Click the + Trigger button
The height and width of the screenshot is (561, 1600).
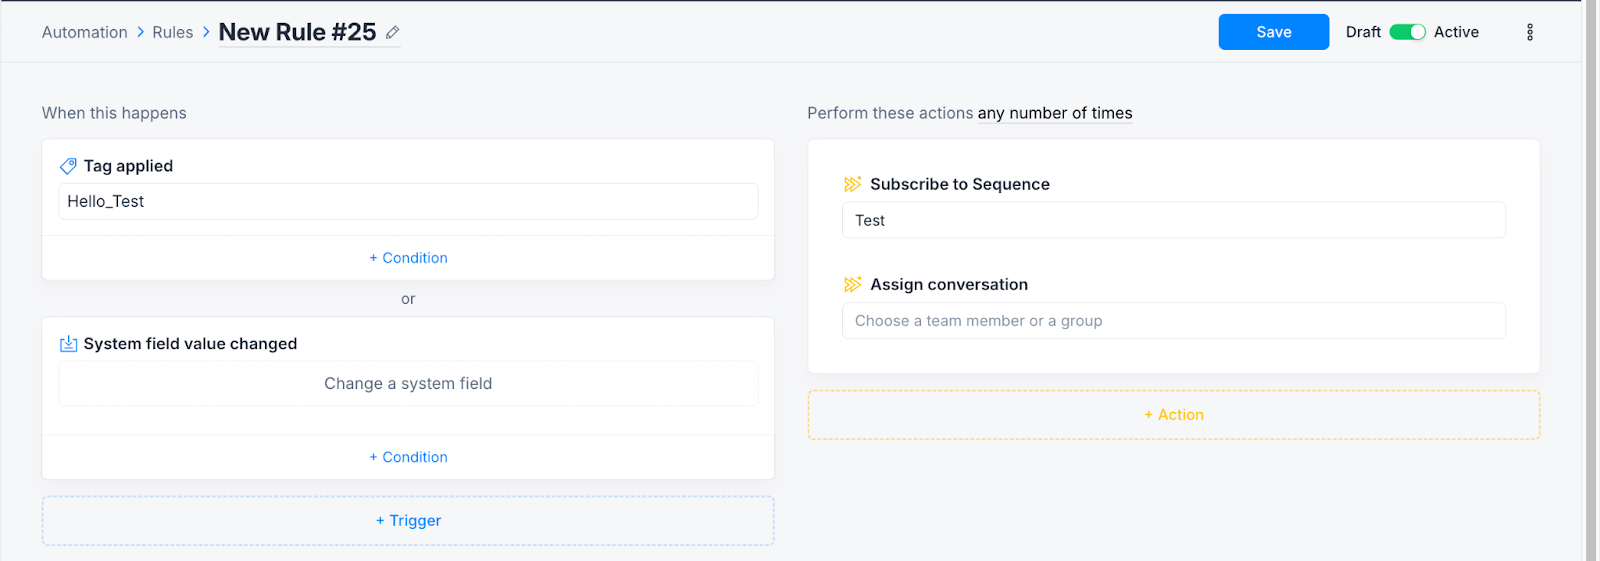pyautogui.click(x=408, y=521)
